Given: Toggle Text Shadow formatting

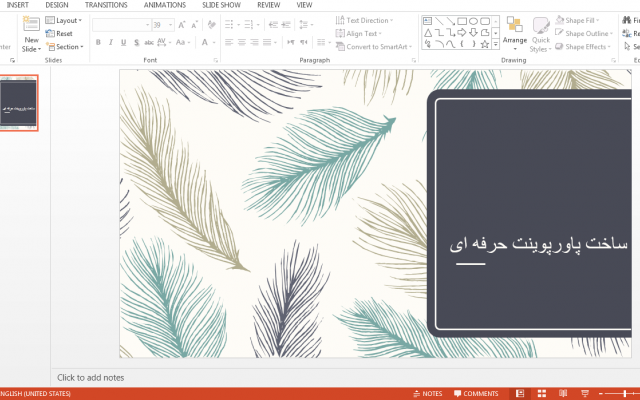Looking at the screenshot, I should 136,42.
